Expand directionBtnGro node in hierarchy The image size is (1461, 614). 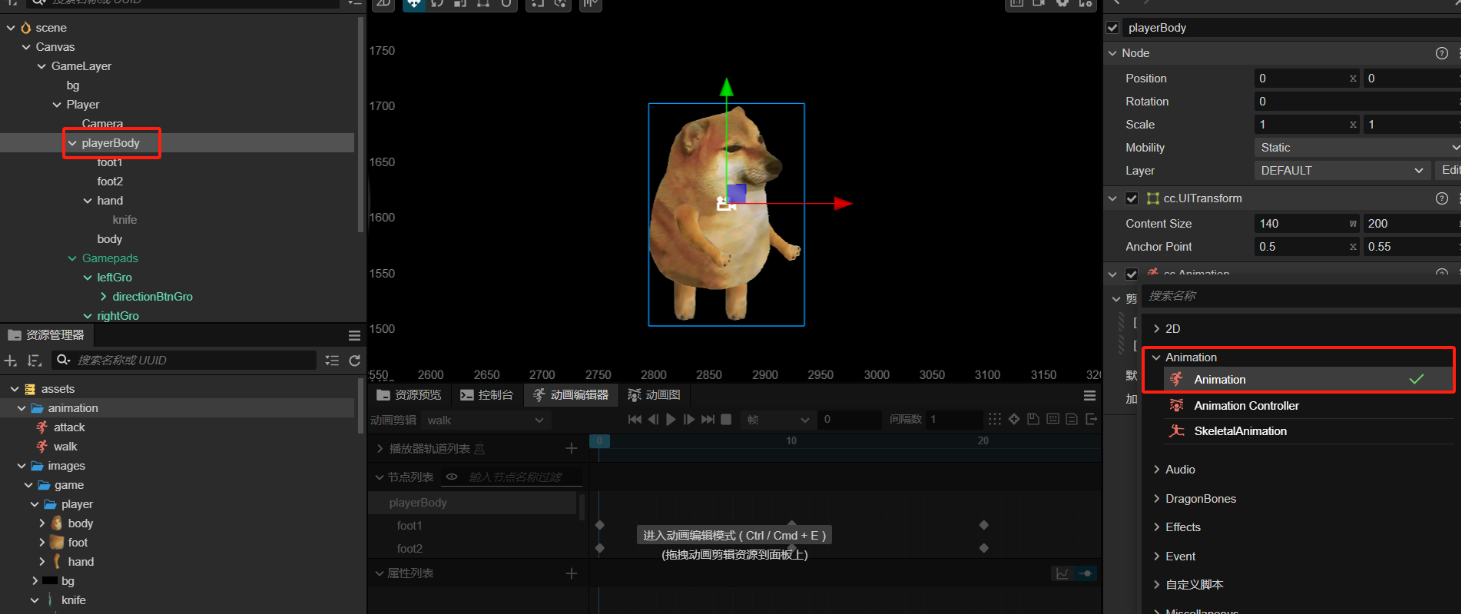pyautogui.click(x=103, y=297)
